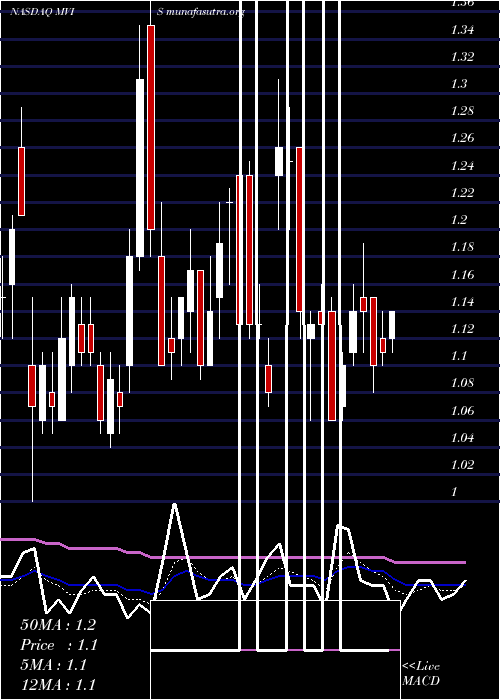
Task: Click the 1.16 price axis label
Action: click(462, 275)
